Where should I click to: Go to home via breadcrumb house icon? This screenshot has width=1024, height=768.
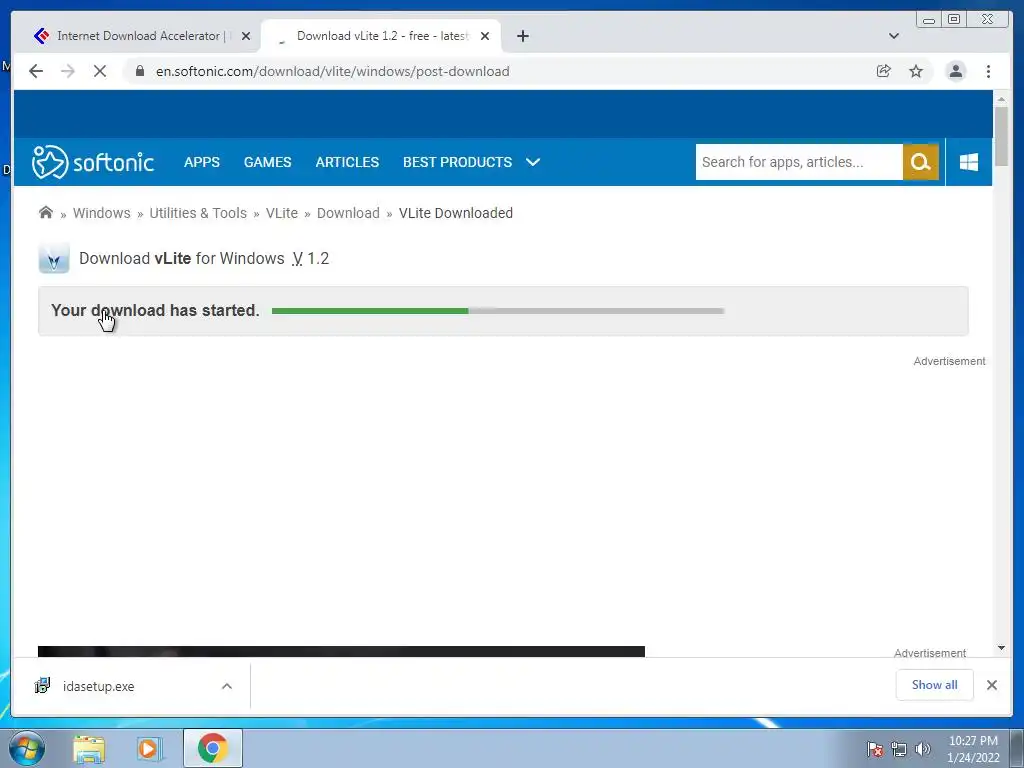pos(46,212)
